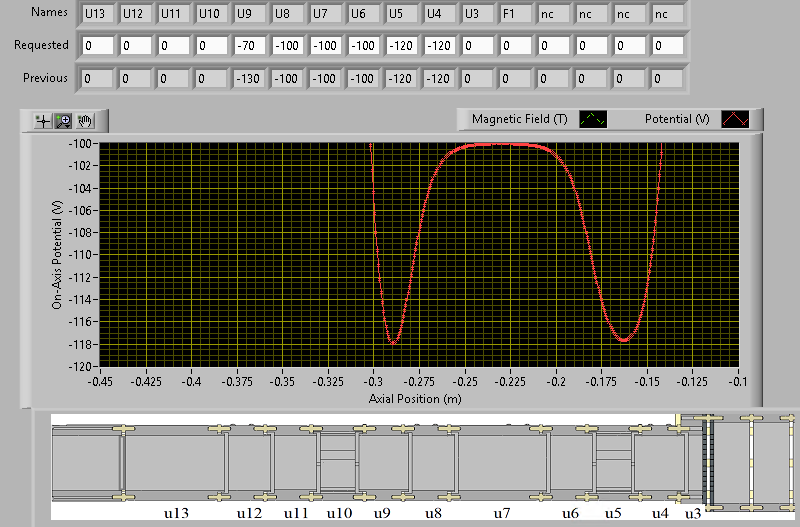Viewport: 800px width, 527px height.
Task: Click Previous value -120 for U4
Action: pyautogui.click(x=439, y=79)
